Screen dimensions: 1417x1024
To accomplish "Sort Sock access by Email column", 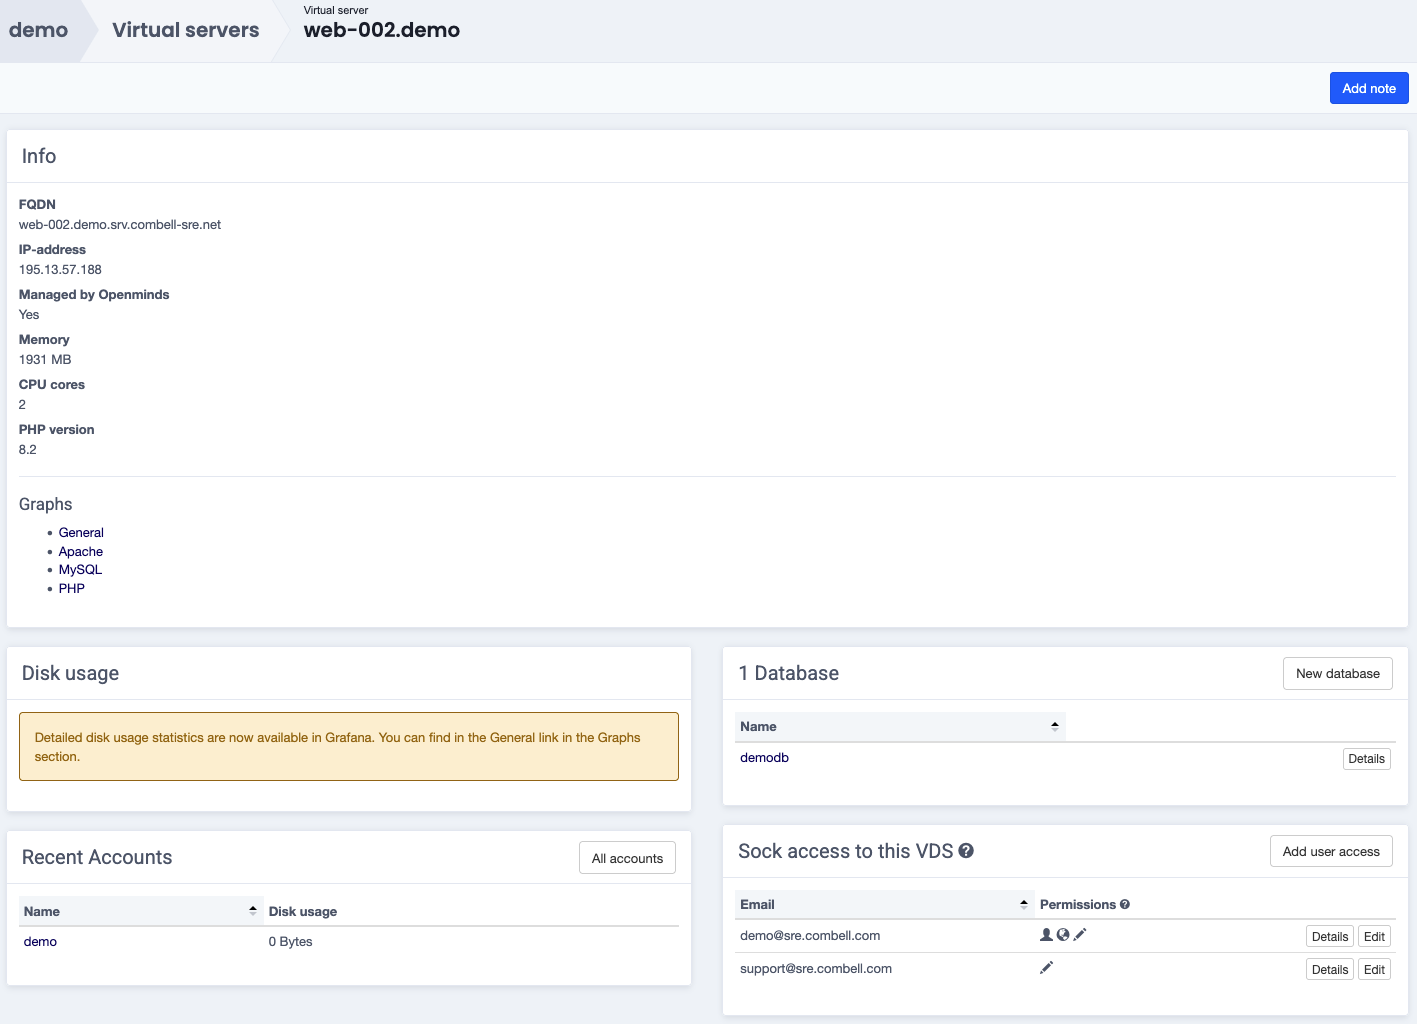I will [1023, 904].
